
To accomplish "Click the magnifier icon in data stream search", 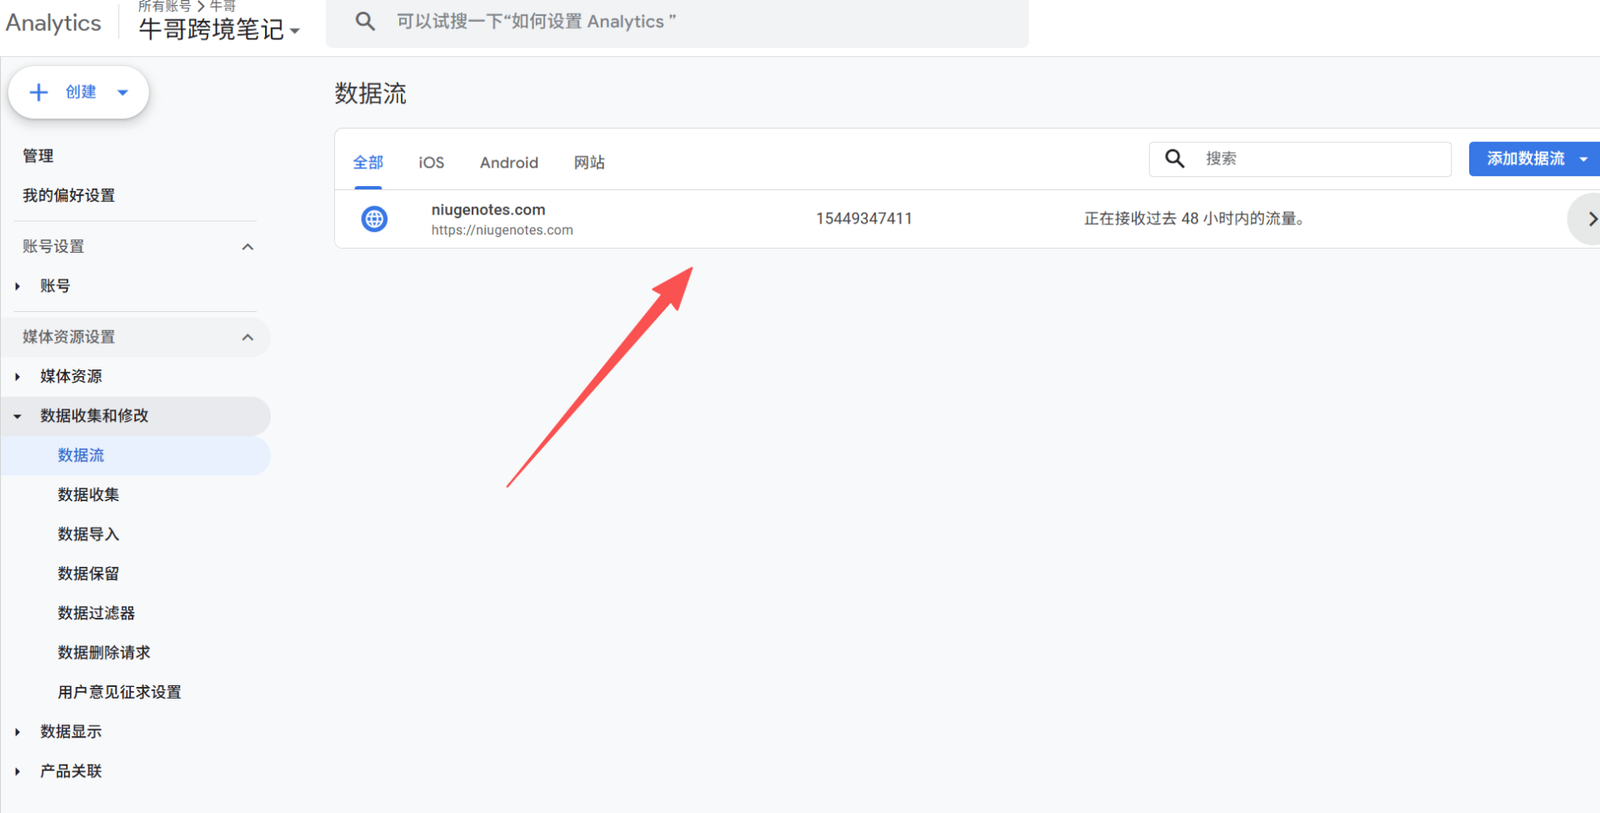I will click(x=1175, y=159).
